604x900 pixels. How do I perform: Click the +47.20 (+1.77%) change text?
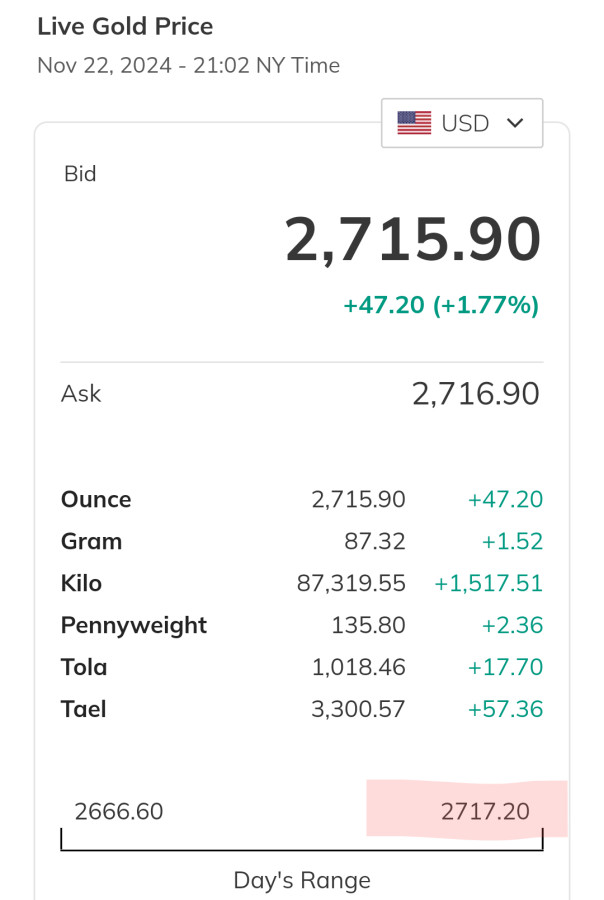441,305
